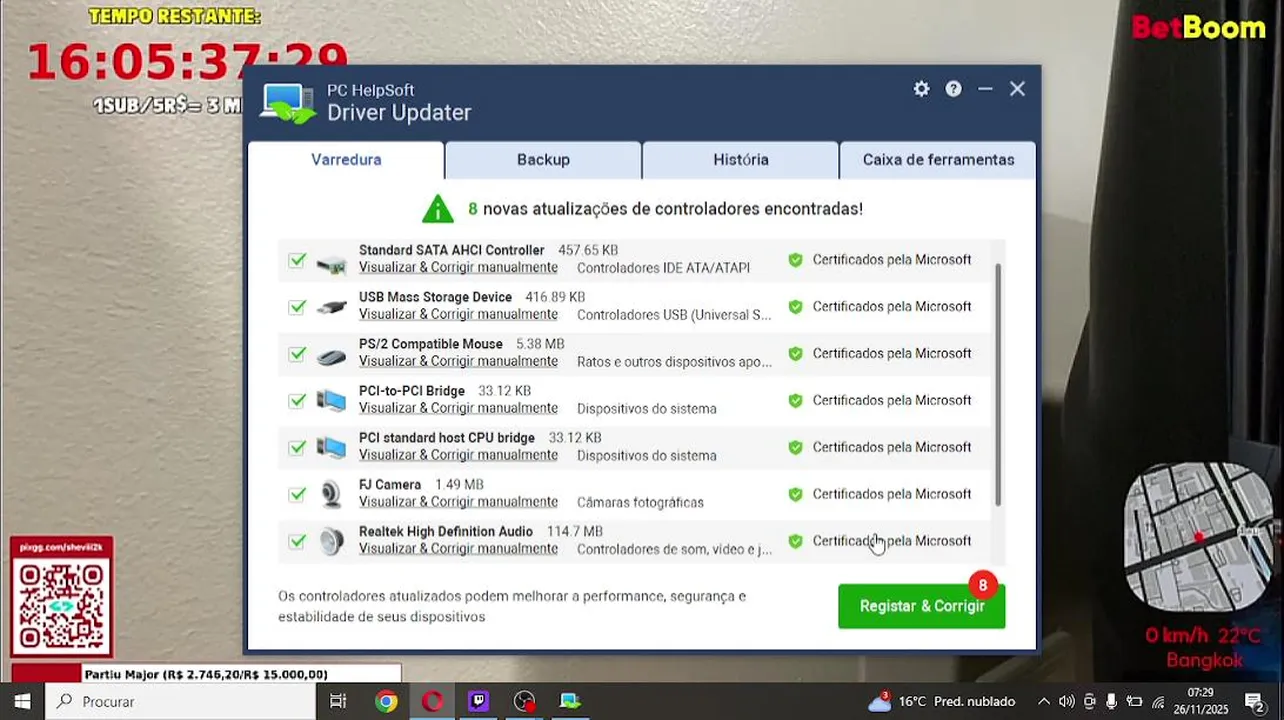Screen dimensions: 1284x720
Task: Open Visualizar & Corrigir manualmente for PCI-to-PCI Bridge
Action: pyautogui.click(x=458, y=409)
